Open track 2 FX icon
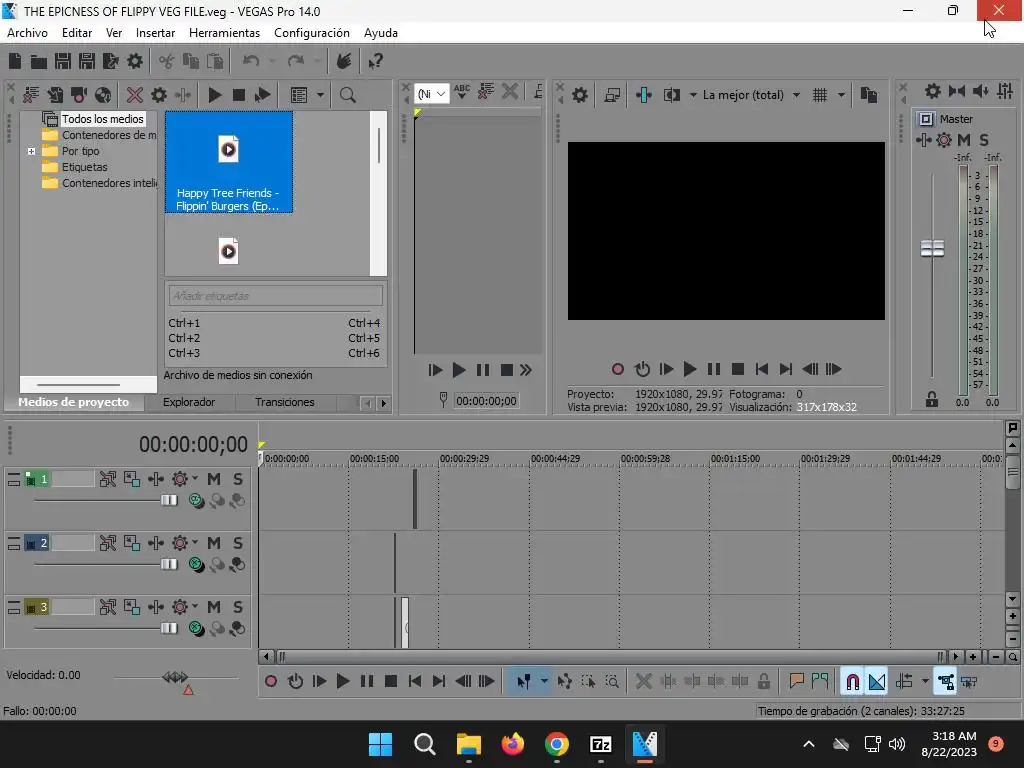Viewport: 1024px width, 768px height. coord(155,543)
